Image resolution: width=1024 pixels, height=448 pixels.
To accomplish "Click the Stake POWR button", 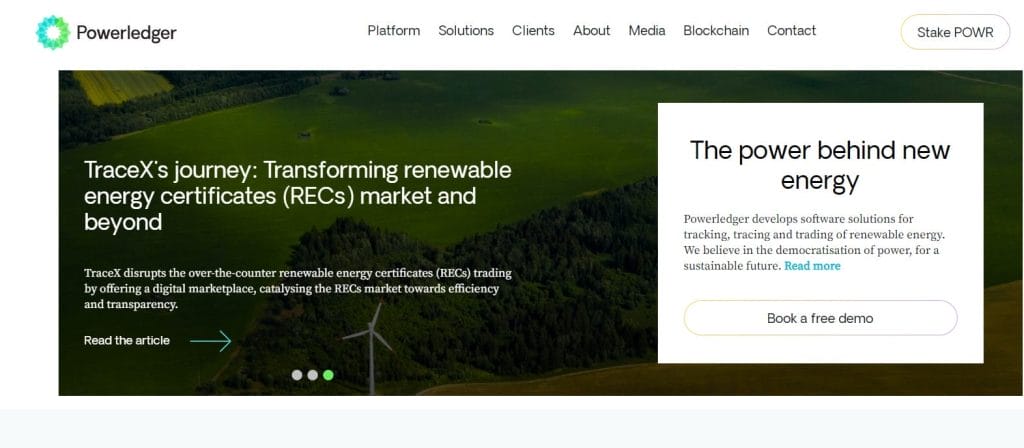I will [955, 32].
